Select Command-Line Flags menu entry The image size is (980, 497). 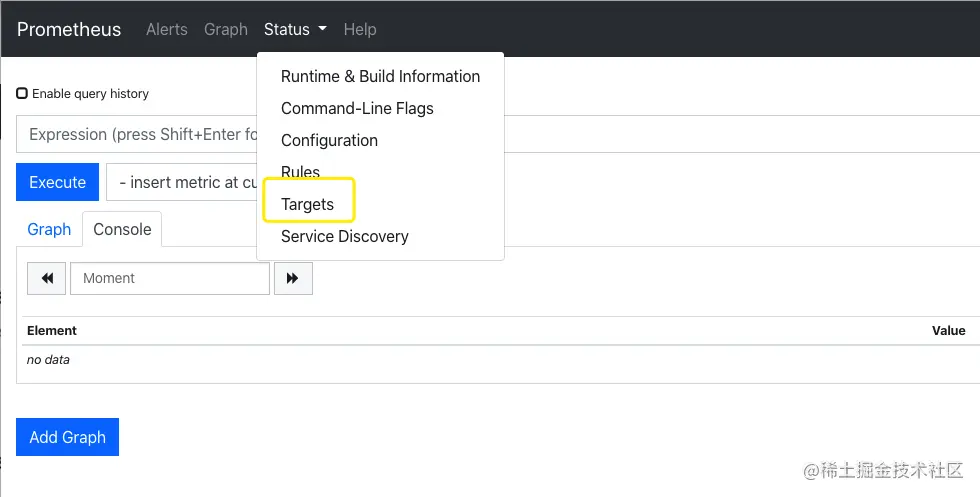coord(357,108)
